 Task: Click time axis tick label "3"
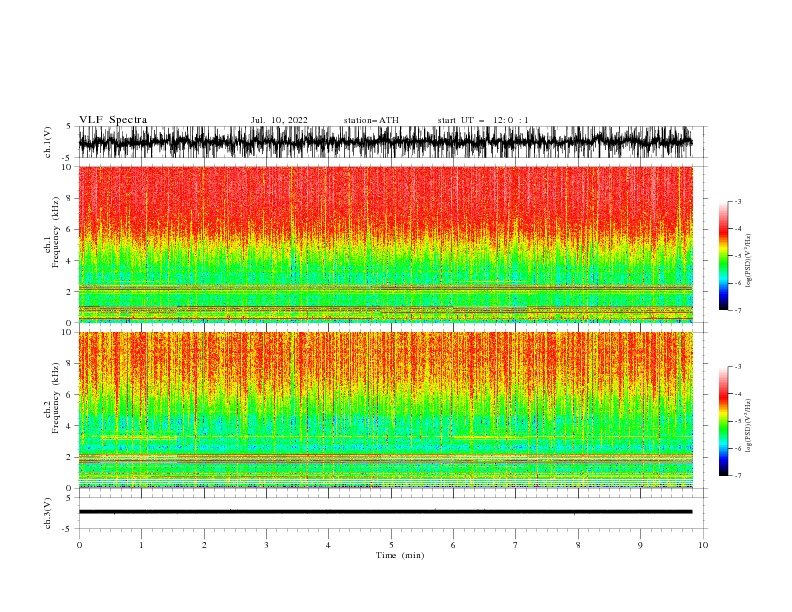pyautogui.click(x=266, y=545)
